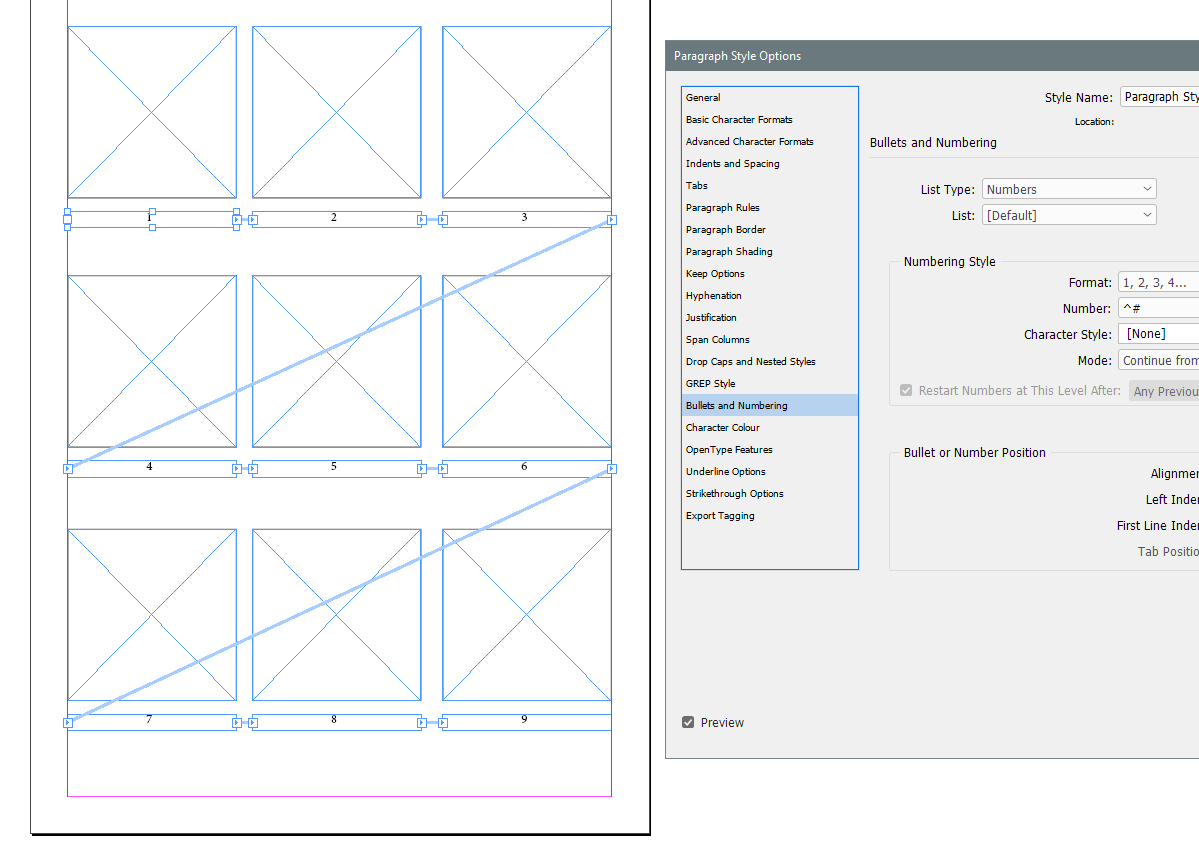Open Character Colour section
Image resolution: width=1199 pixels, height=845 pixels.
(769, 427)
